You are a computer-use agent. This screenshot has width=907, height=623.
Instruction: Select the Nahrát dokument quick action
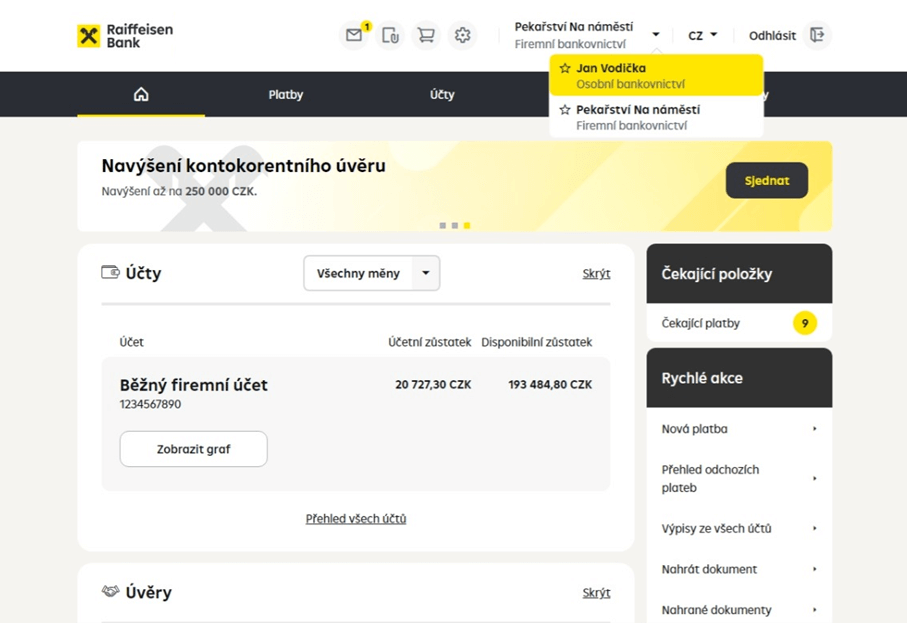click(x=739, y=569)
